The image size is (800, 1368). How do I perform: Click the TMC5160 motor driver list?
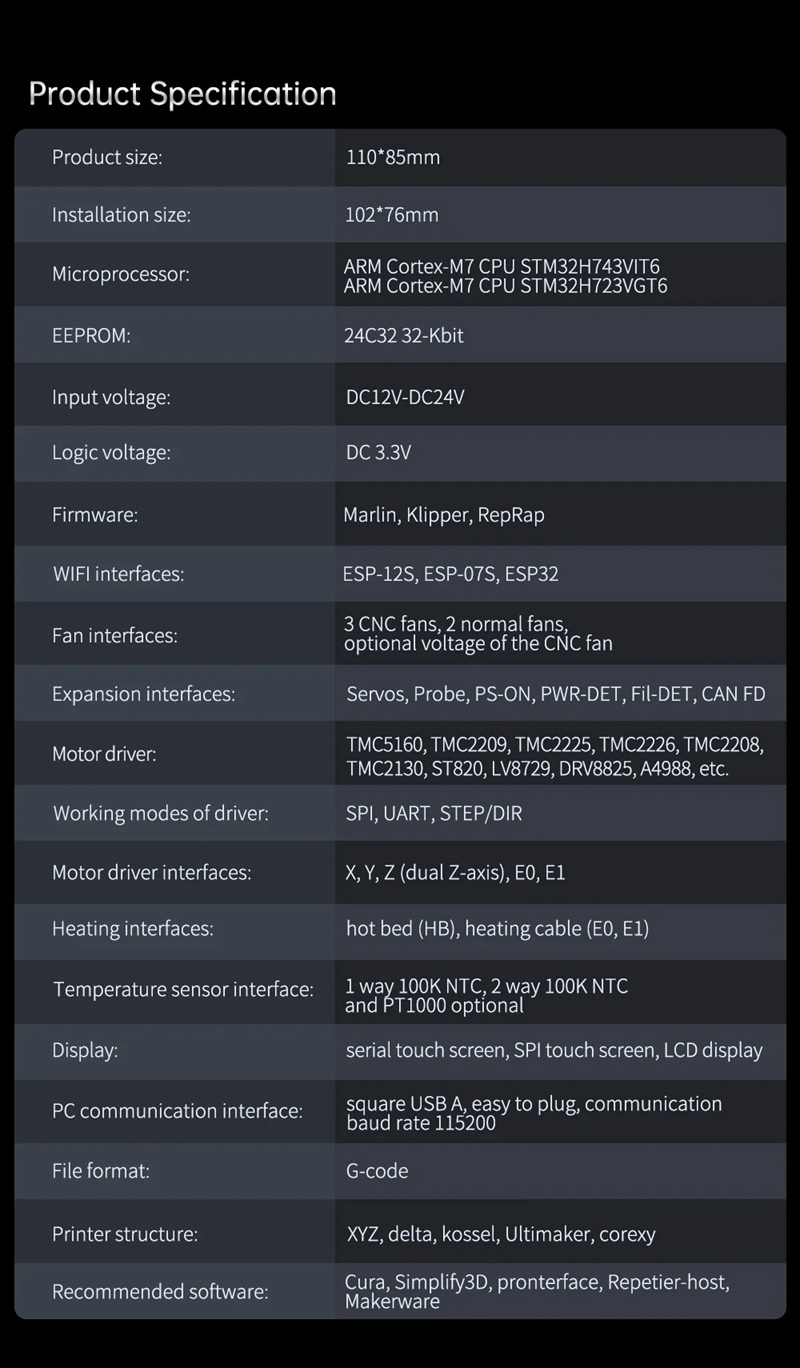click(555, 745)
